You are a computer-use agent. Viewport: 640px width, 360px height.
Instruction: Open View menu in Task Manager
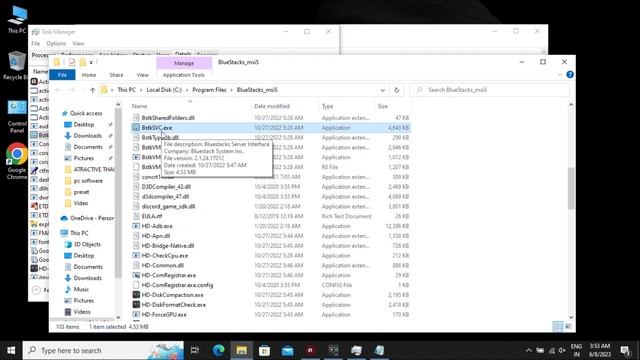pyautogui.click(x=78, y=43)
